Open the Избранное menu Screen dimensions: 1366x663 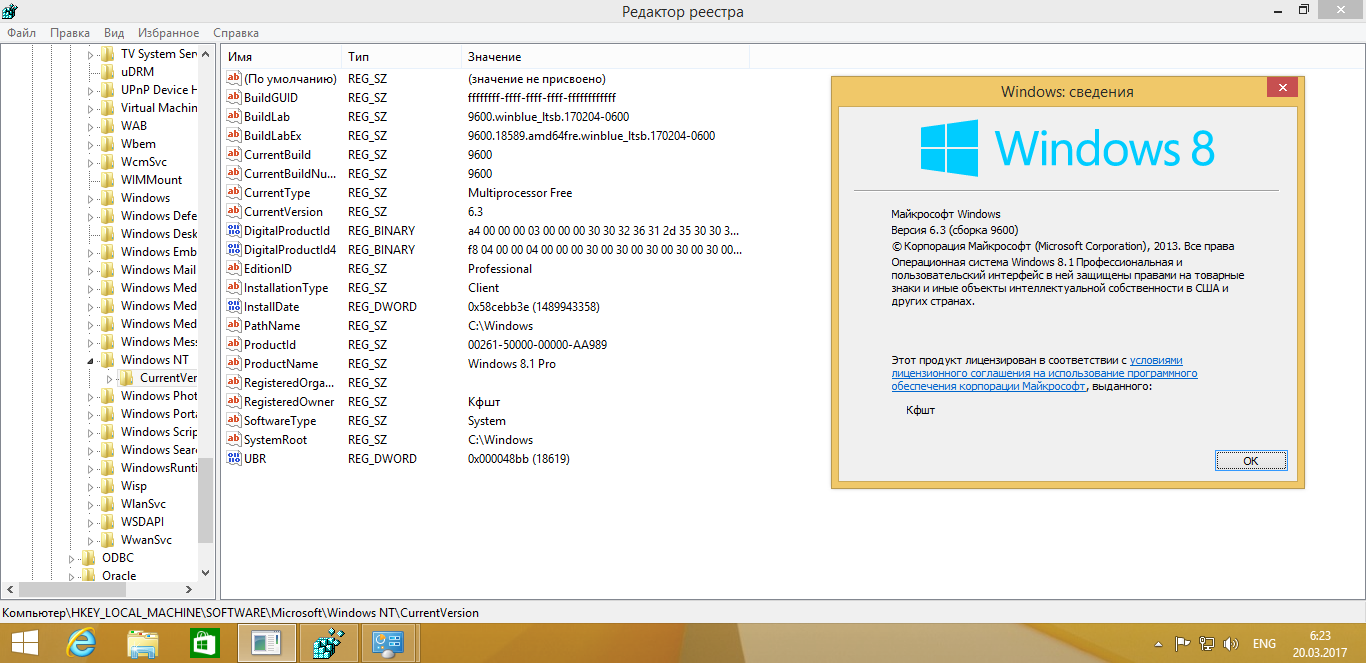pos(166,33)
